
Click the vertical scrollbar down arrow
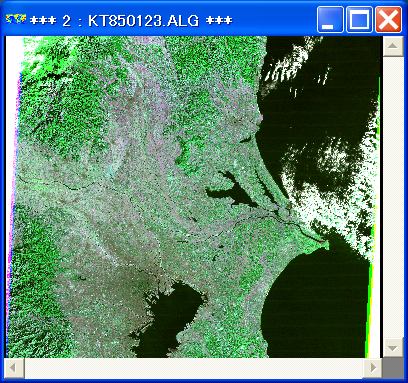393,348
